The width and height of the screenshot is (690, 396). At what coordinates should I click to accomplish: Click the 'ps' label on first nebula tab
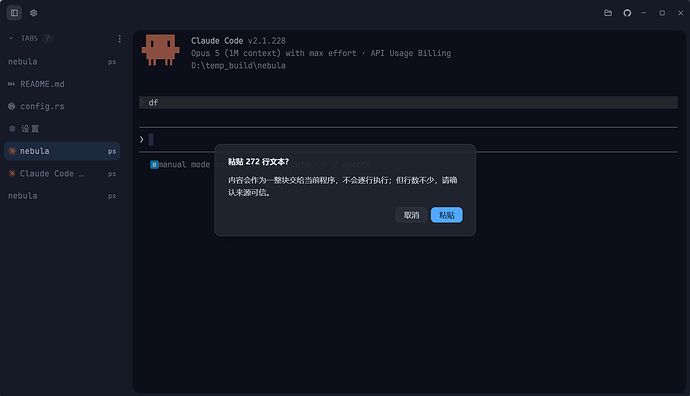coord(112,62)
